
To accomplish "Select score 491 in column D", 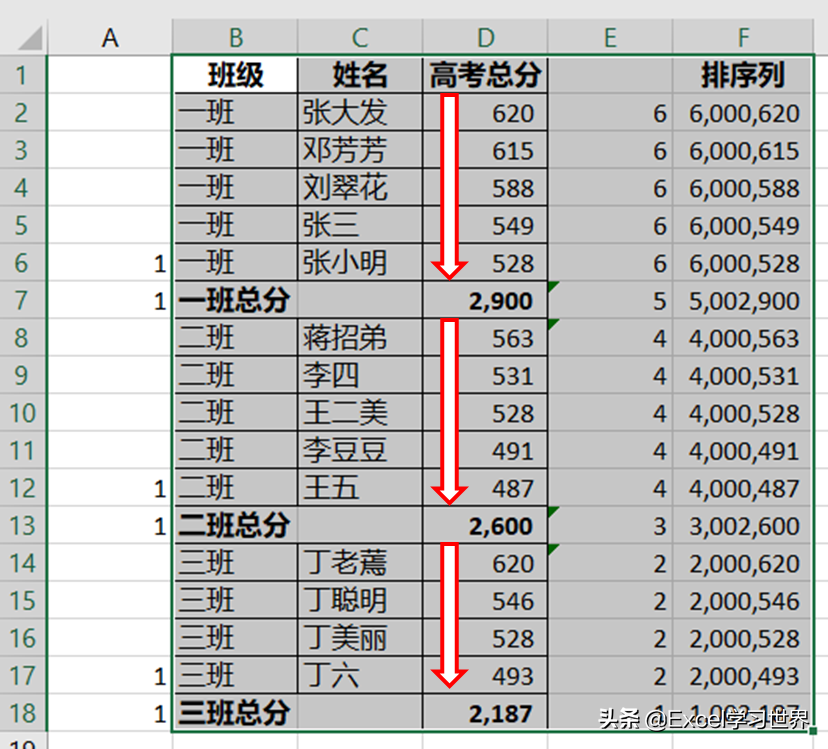I will click(x=485, y=450).
